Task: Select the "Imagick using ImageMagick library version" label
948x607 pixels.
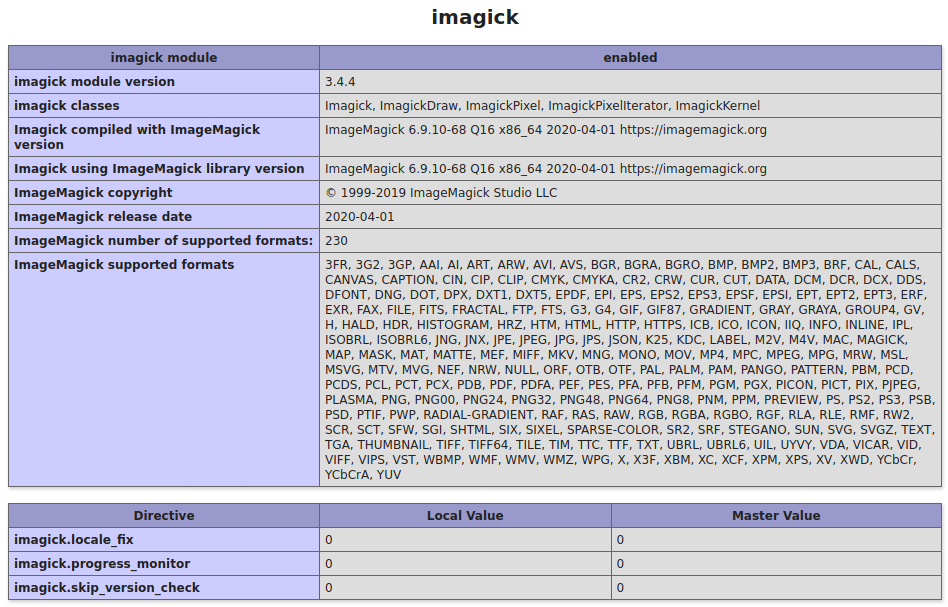Action: pyautogui.click(x=159, y=169)
